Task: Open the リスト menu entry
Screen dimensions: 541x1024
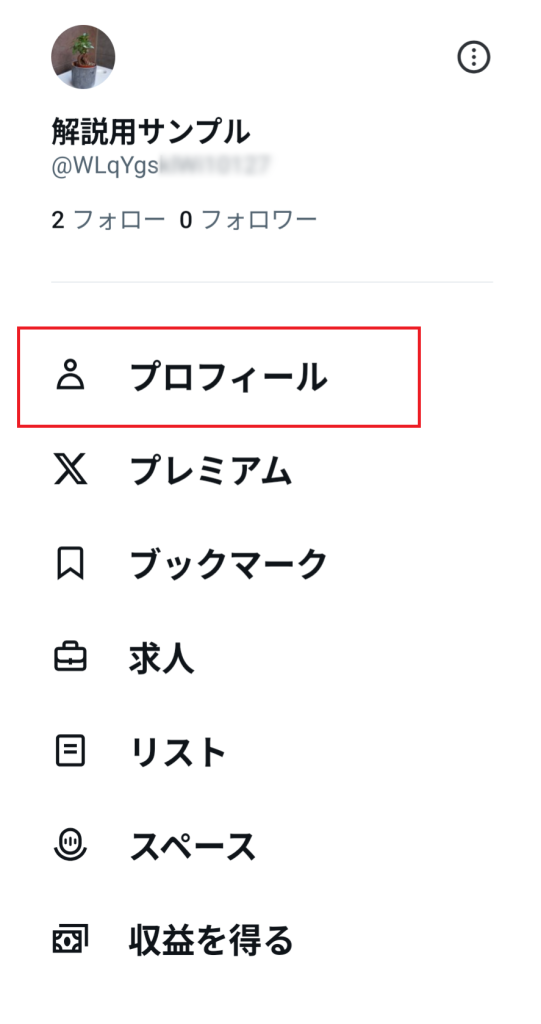Action: tap(178, 752)
